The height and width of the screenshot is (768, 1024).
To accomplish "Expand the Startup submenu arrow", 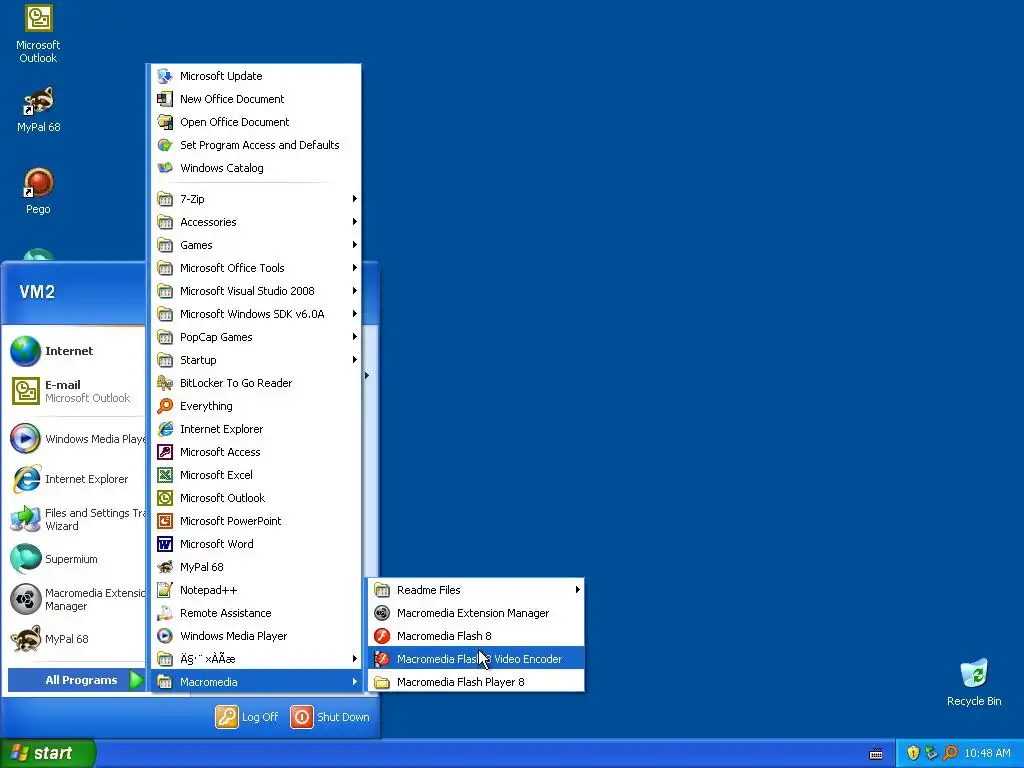I will (355, 360).
